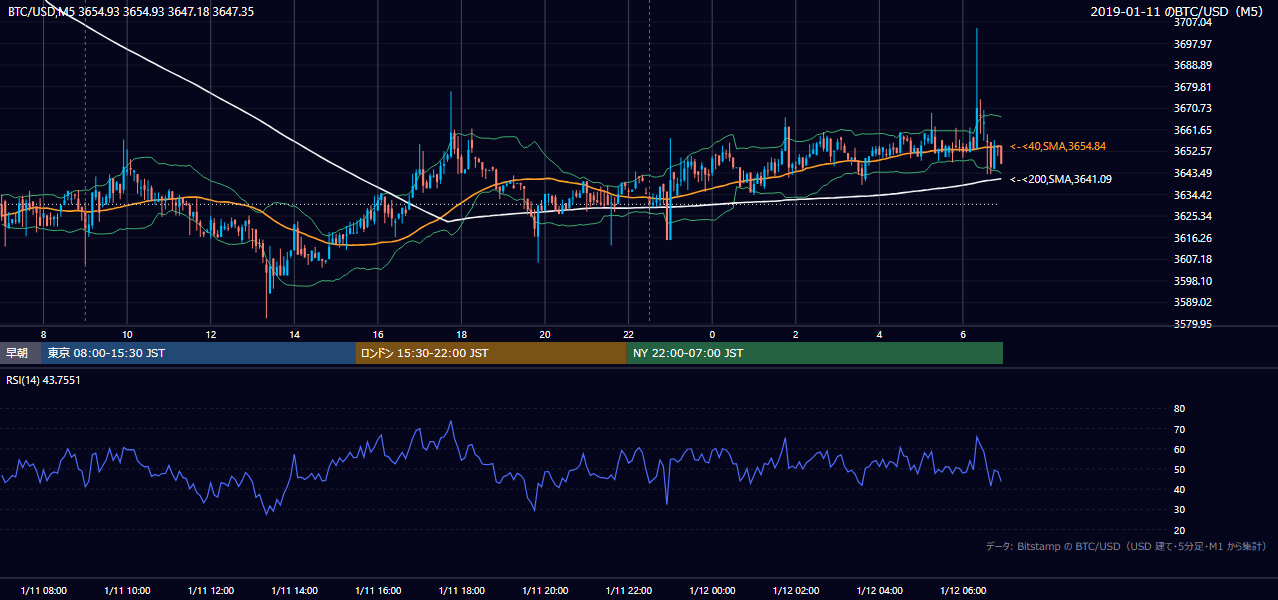The height and width of the screenshot is (600, 1278).
Task: Click the 1/11 20:00 time label
Action: (544, 591)
